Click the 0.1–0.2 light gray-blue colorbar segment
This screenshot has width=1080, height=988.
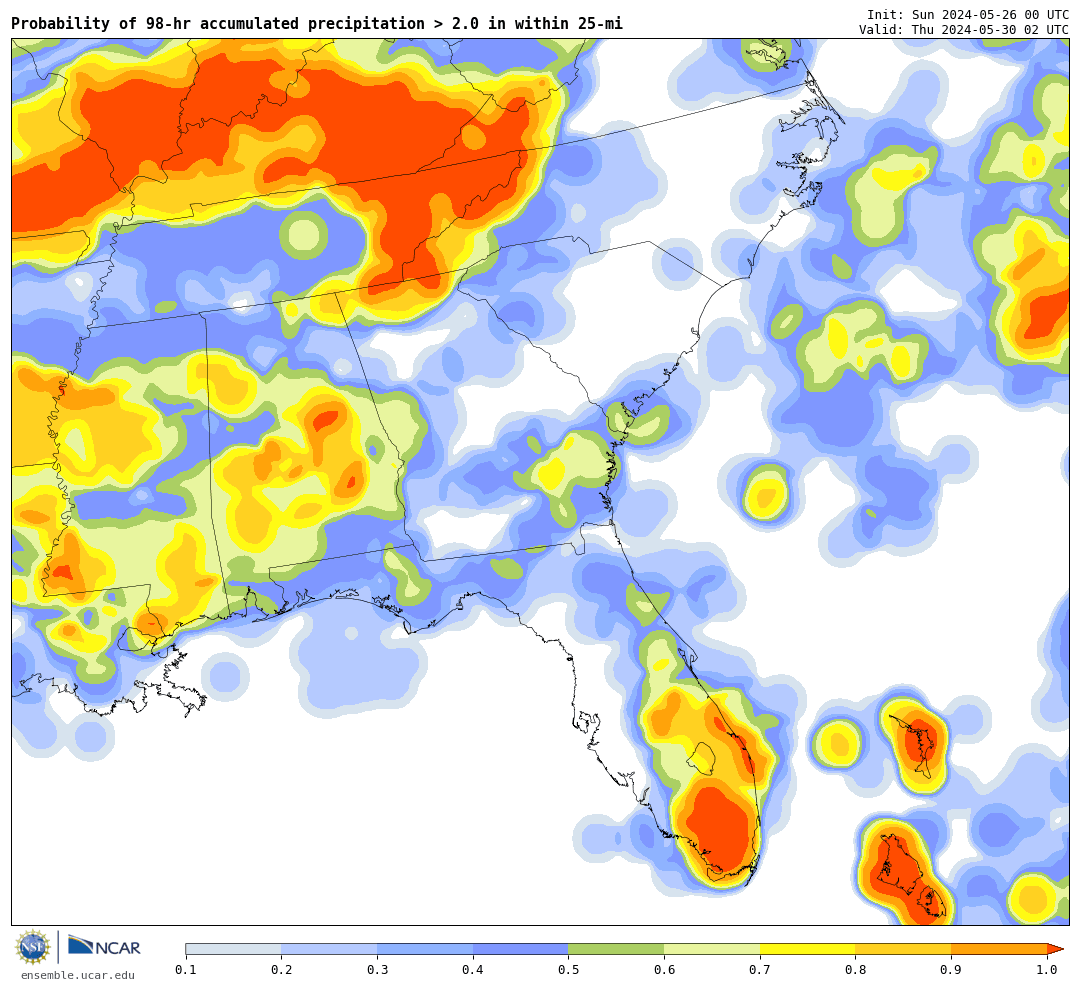click(233, 949)
